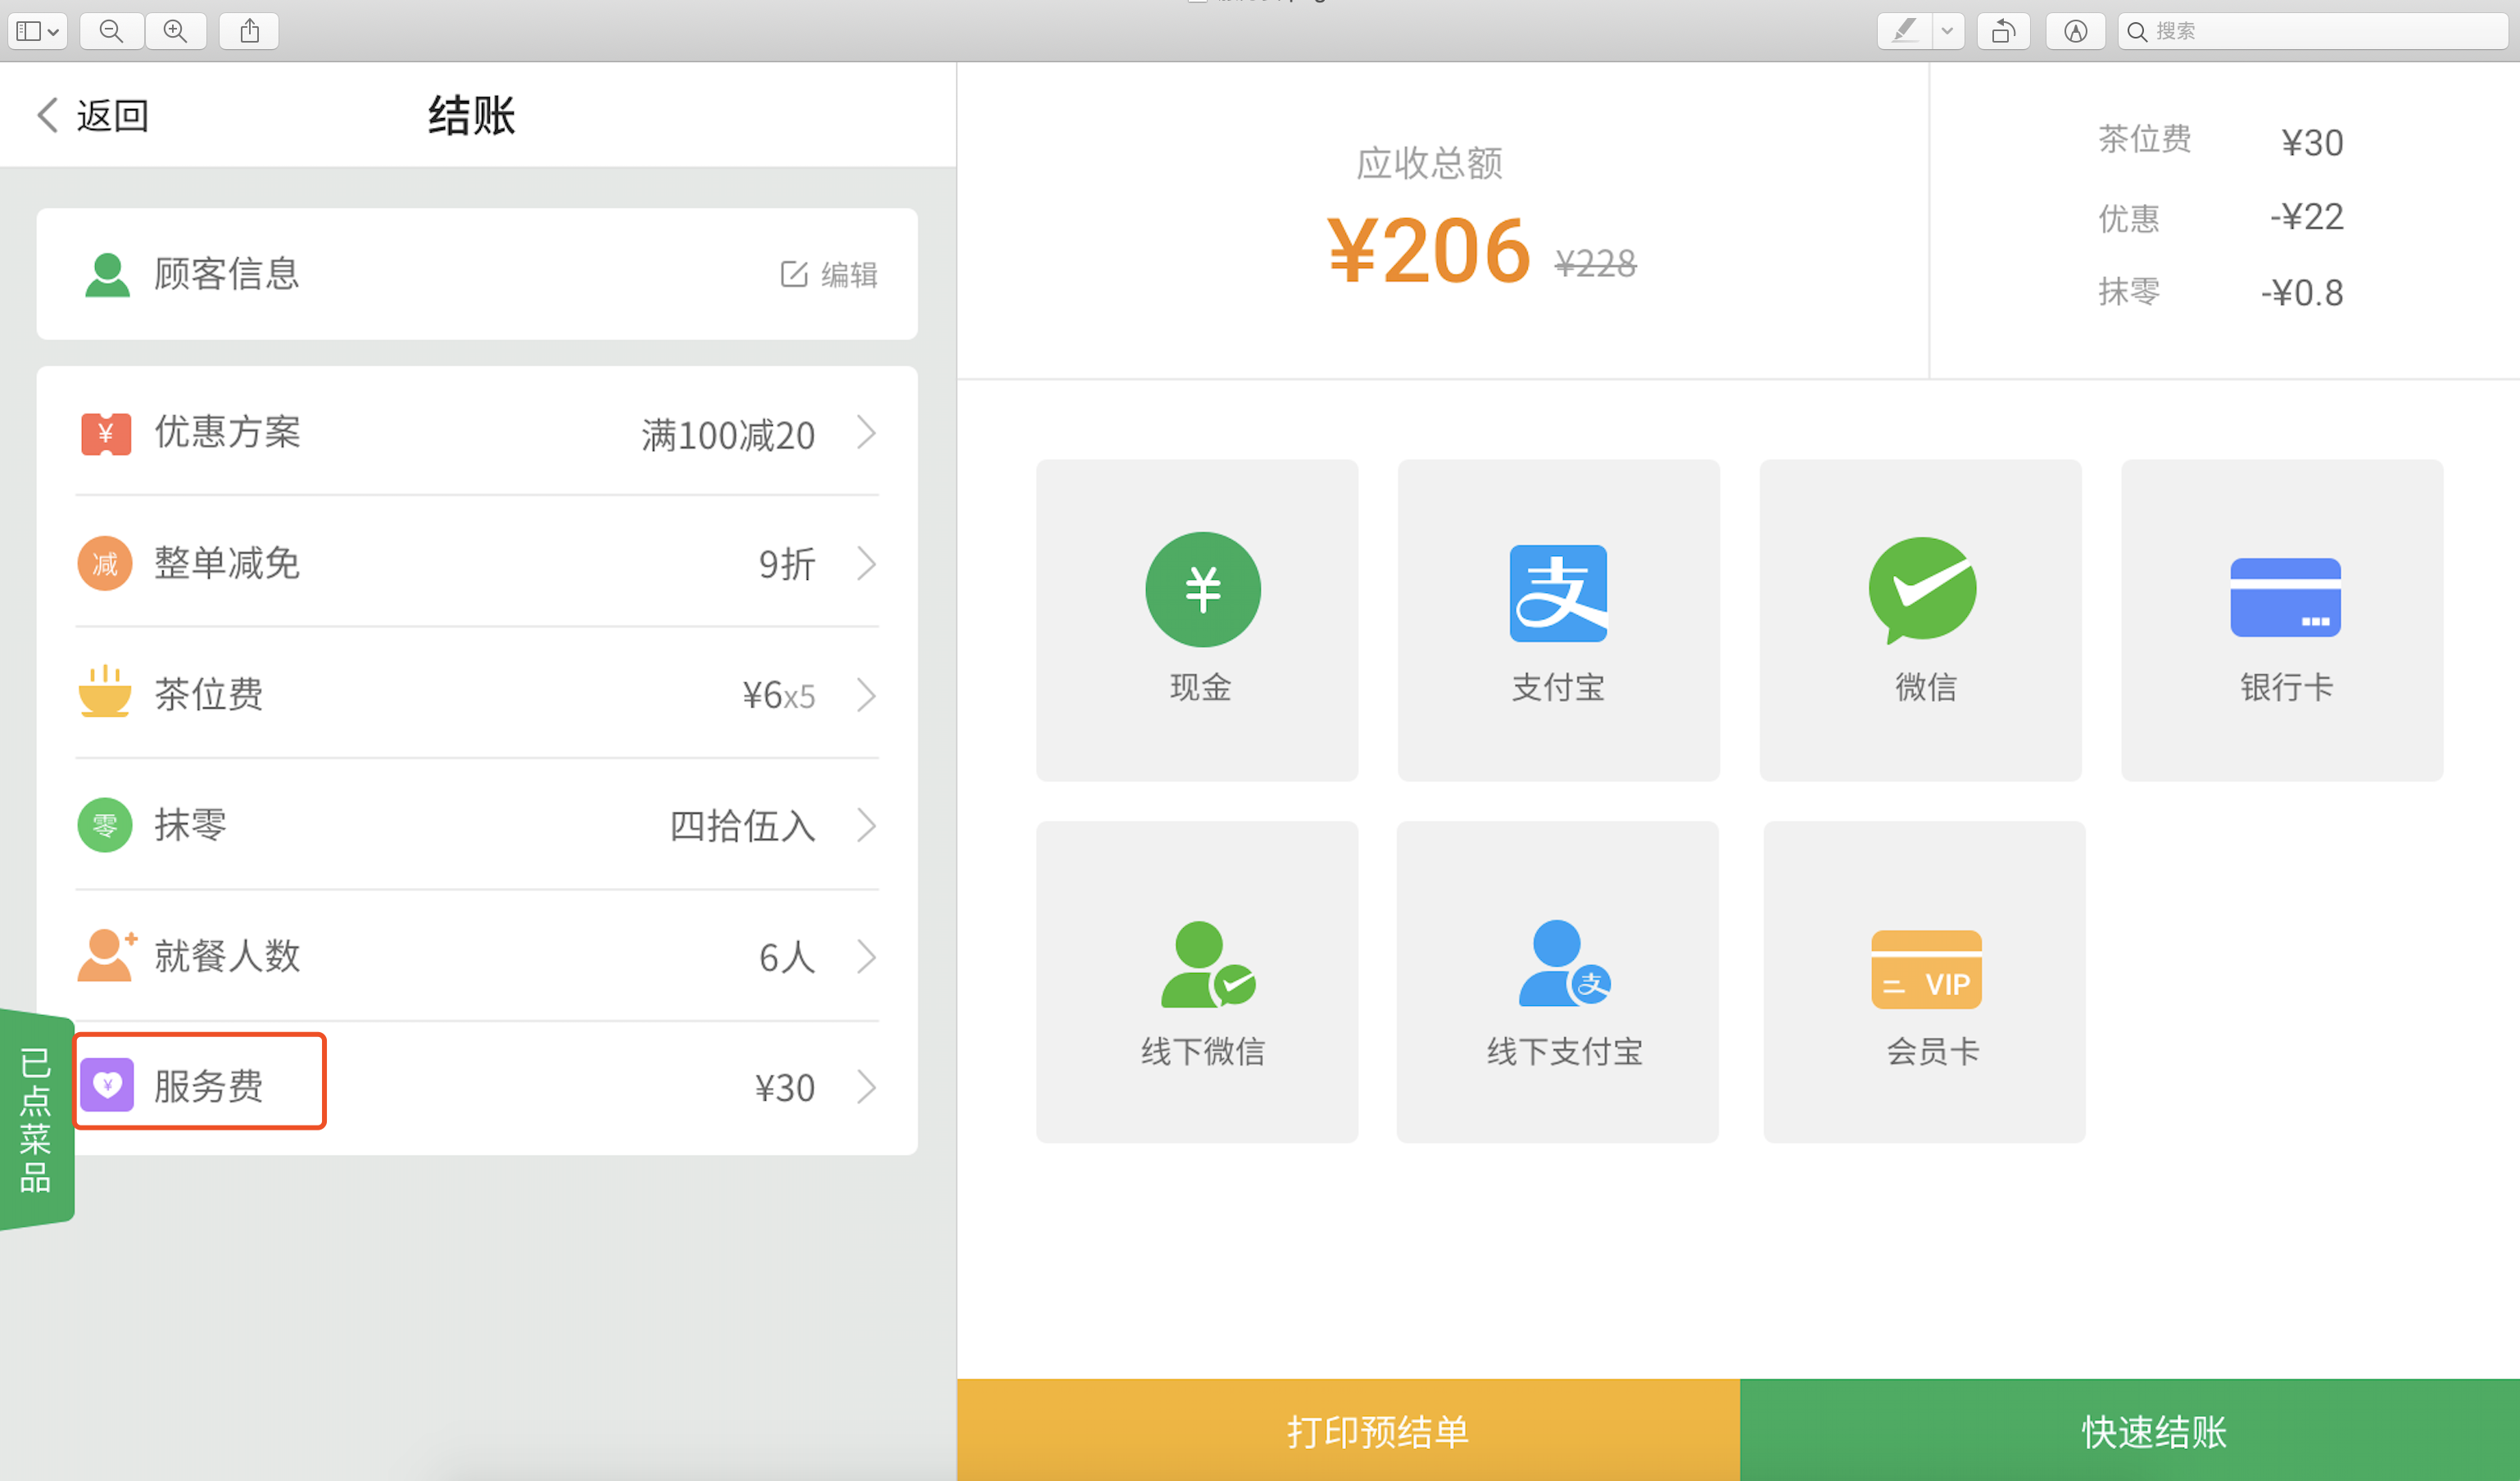The image size is (2520, 1481).
Task: Click the 优惠 -¥22 summary line
Action: click(x=2220, y=217)
